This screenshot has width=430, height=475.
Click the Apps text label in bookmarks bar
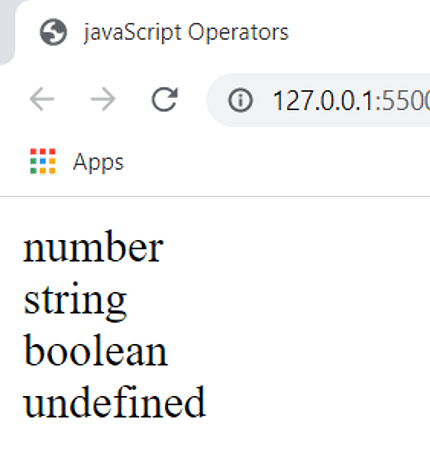98,162
